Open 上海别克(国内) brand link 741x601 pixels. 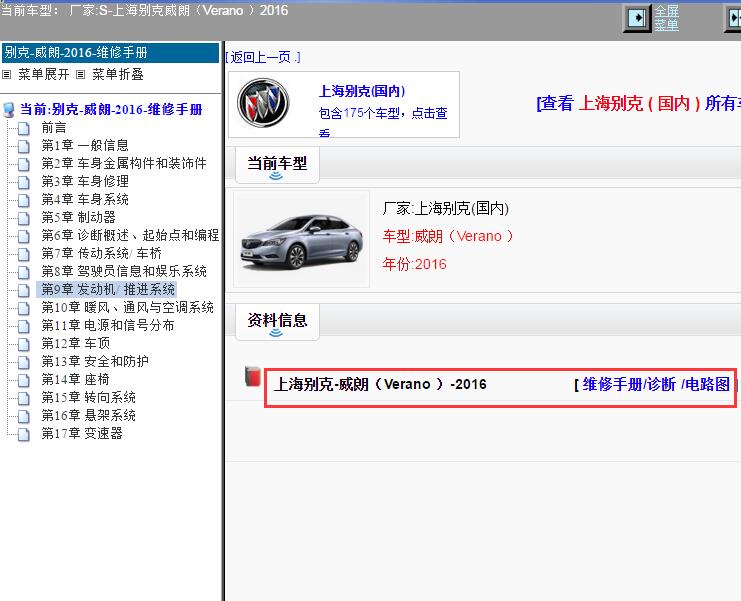362,91
